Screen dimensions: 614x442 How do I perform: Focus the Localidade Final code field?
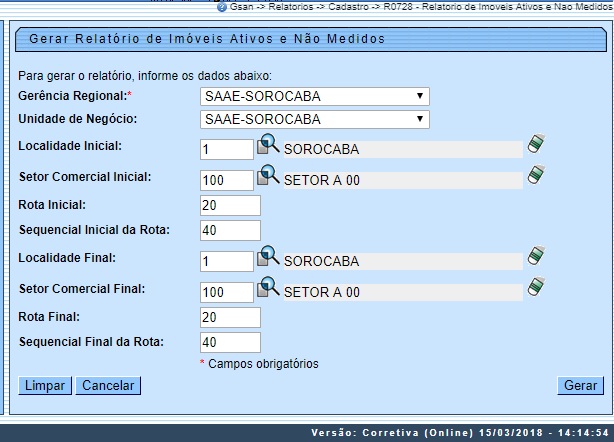(227, 261)
